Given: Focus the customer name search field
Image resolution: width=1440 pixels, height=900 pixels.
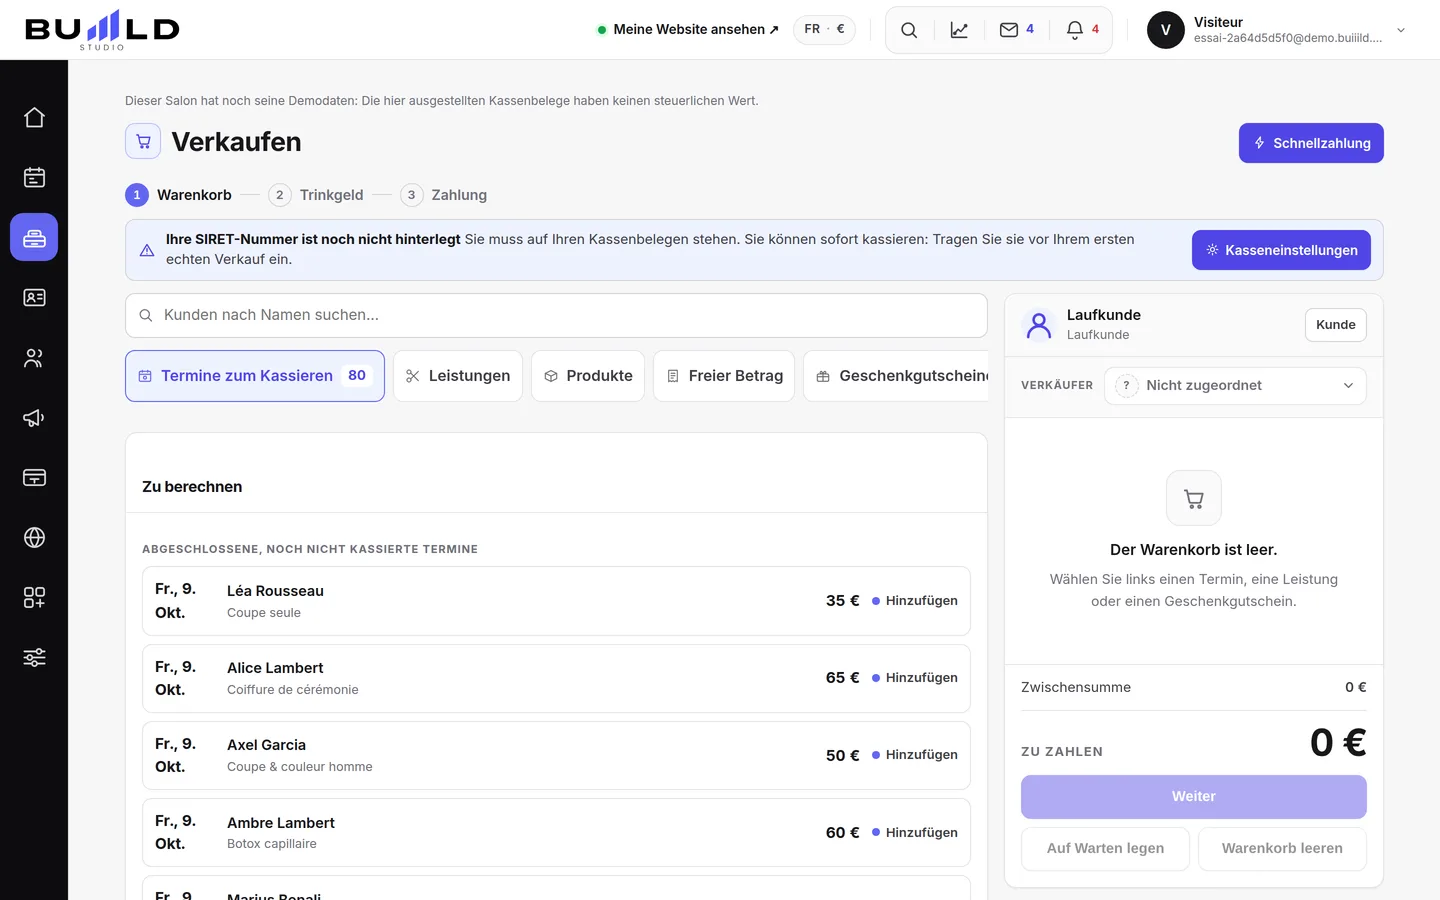Looking at the screenshot, I should pos(556,315).
